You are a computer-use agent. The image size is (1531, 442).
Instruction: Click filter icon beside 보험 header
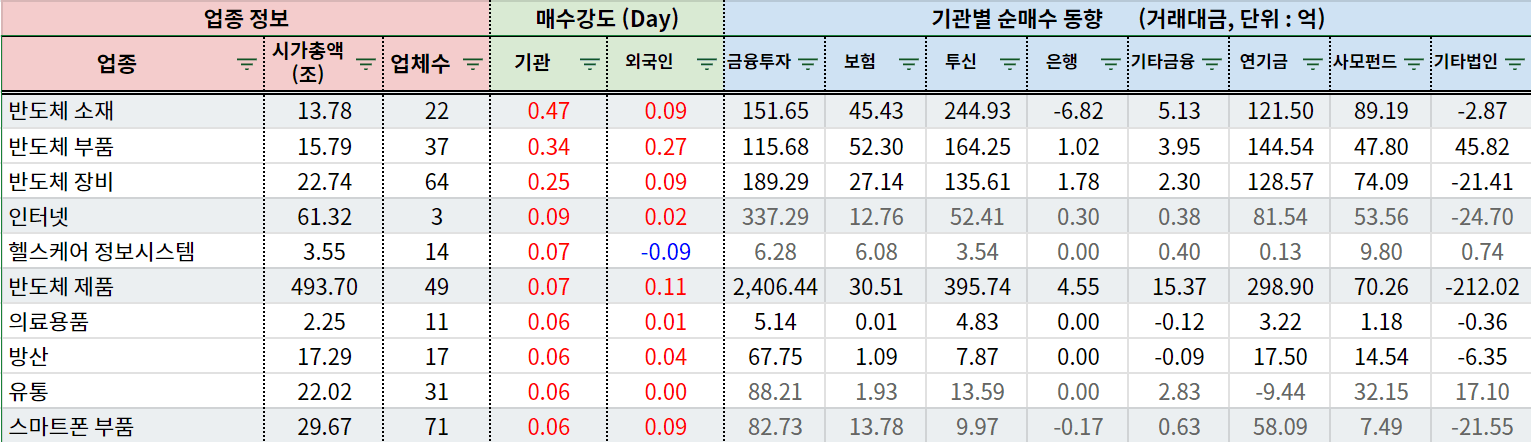(908, 64)
